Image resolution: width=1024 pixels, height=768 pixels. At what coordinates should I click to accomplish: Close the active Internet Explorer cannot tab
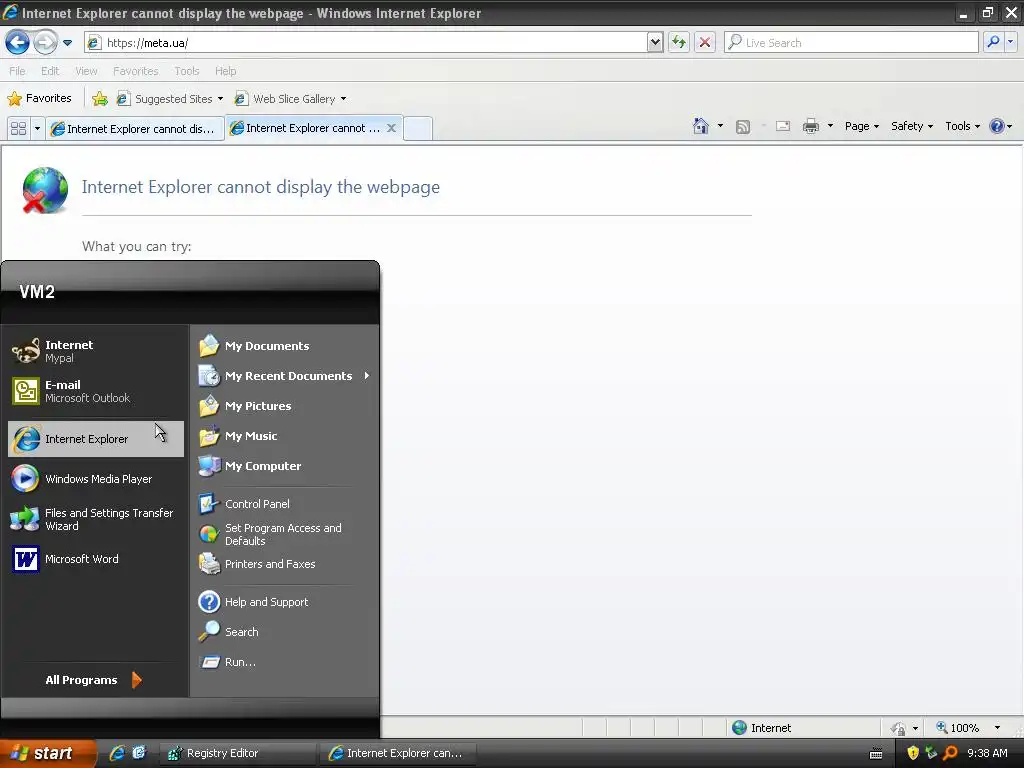pos(391,128)
